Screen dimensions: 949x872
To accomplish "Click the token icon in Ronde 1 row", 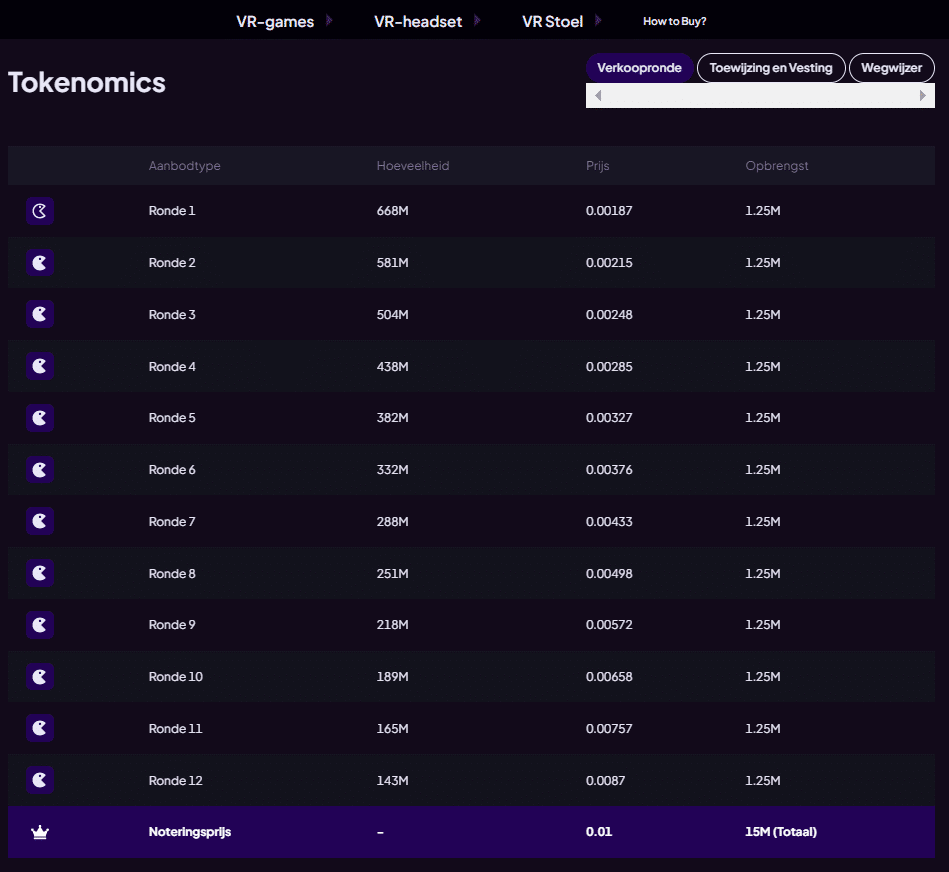I will tap(39, 211).
